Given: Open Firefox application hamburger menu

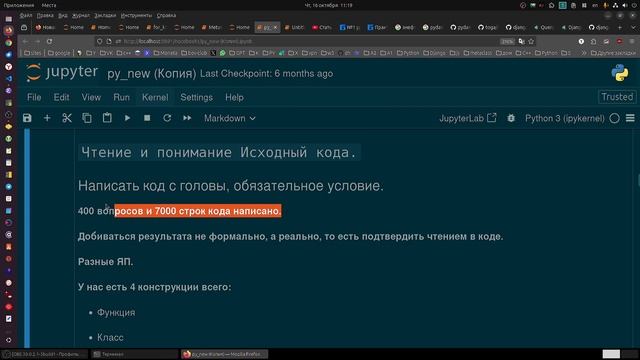Looking at the screenshot, I should pyautogui.click(x=632, y=41).
